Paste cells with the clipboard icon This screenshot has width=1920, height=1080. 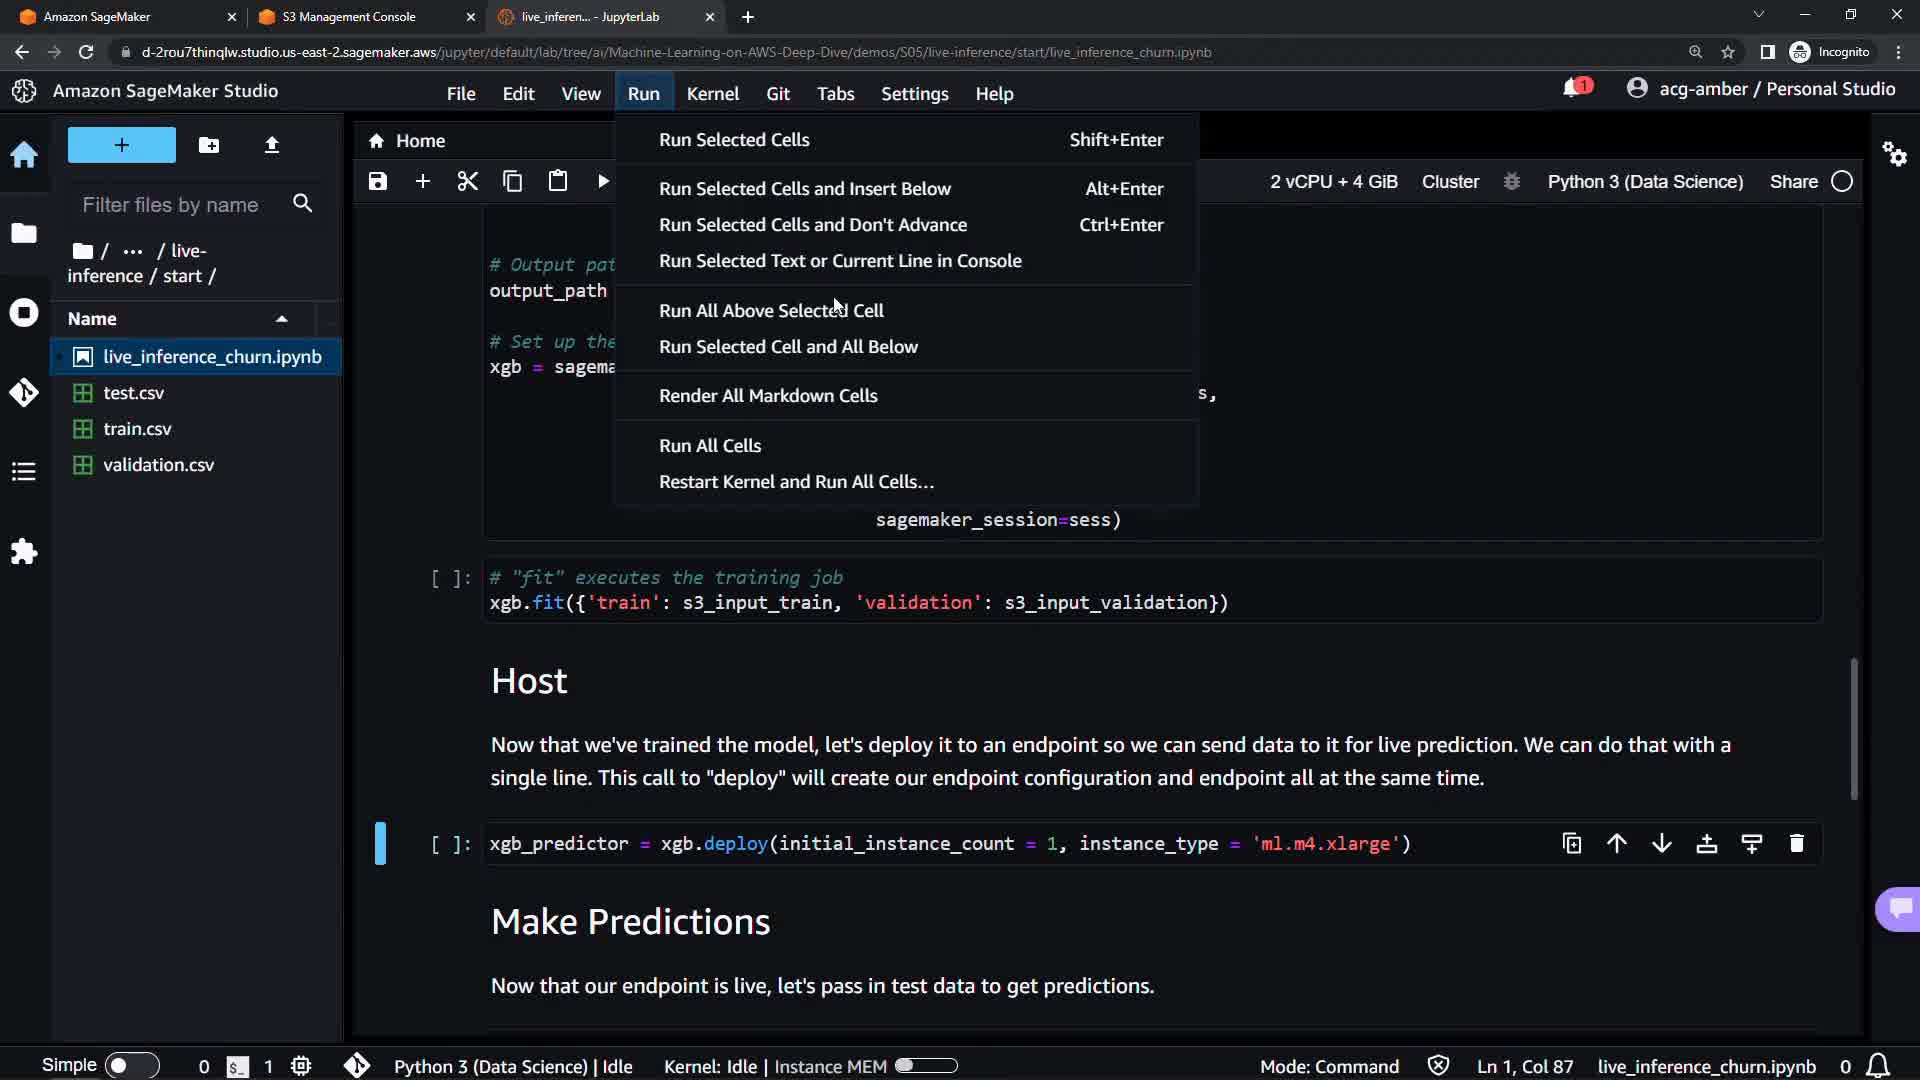[x=557, y=181]
